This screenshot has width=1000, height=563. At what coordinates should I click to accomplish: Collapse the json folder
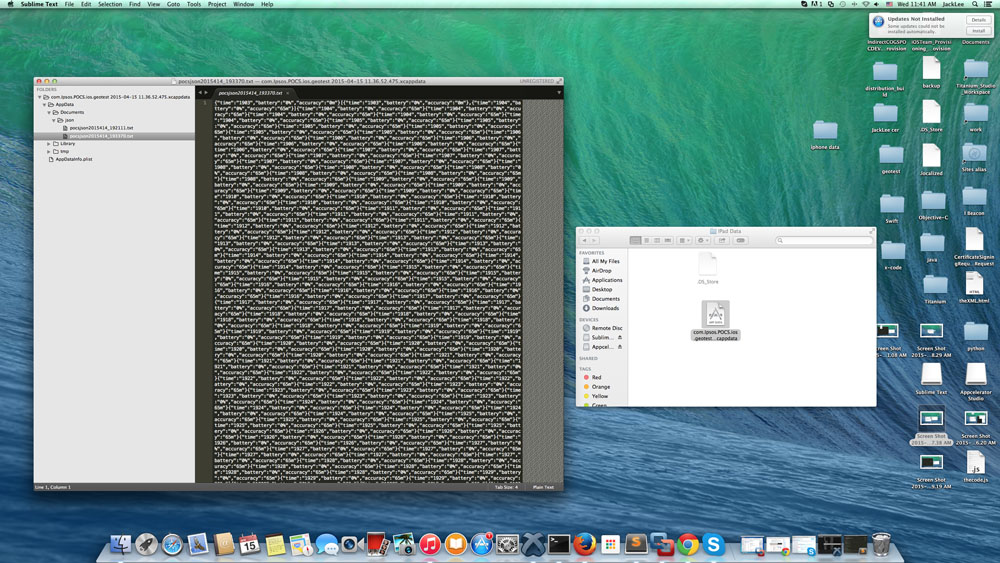click(54, 120)
